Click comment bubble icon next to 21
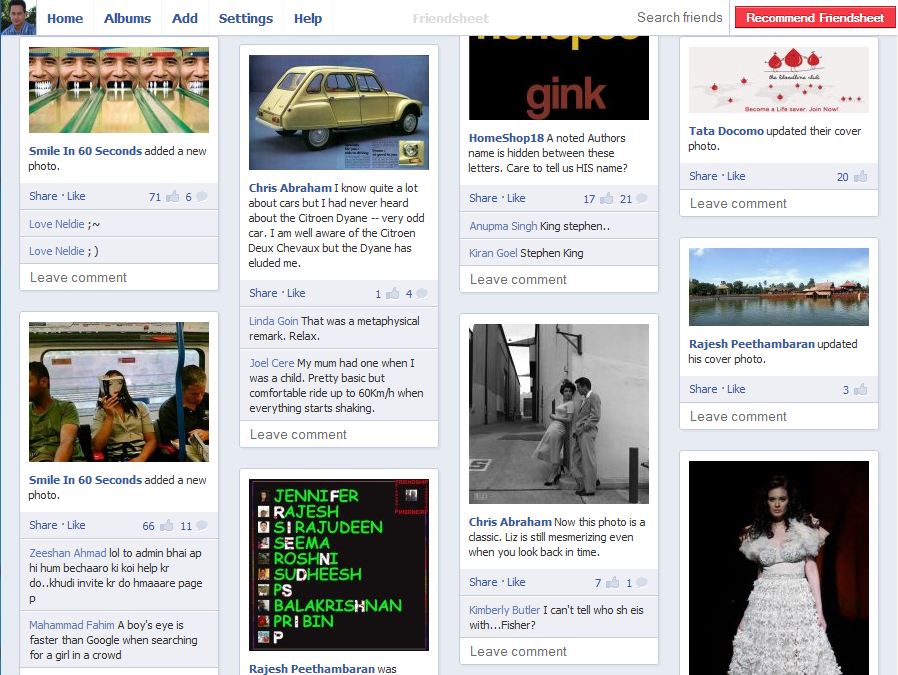898x675 pixels. pyautogui.click(x=641, y=199)
